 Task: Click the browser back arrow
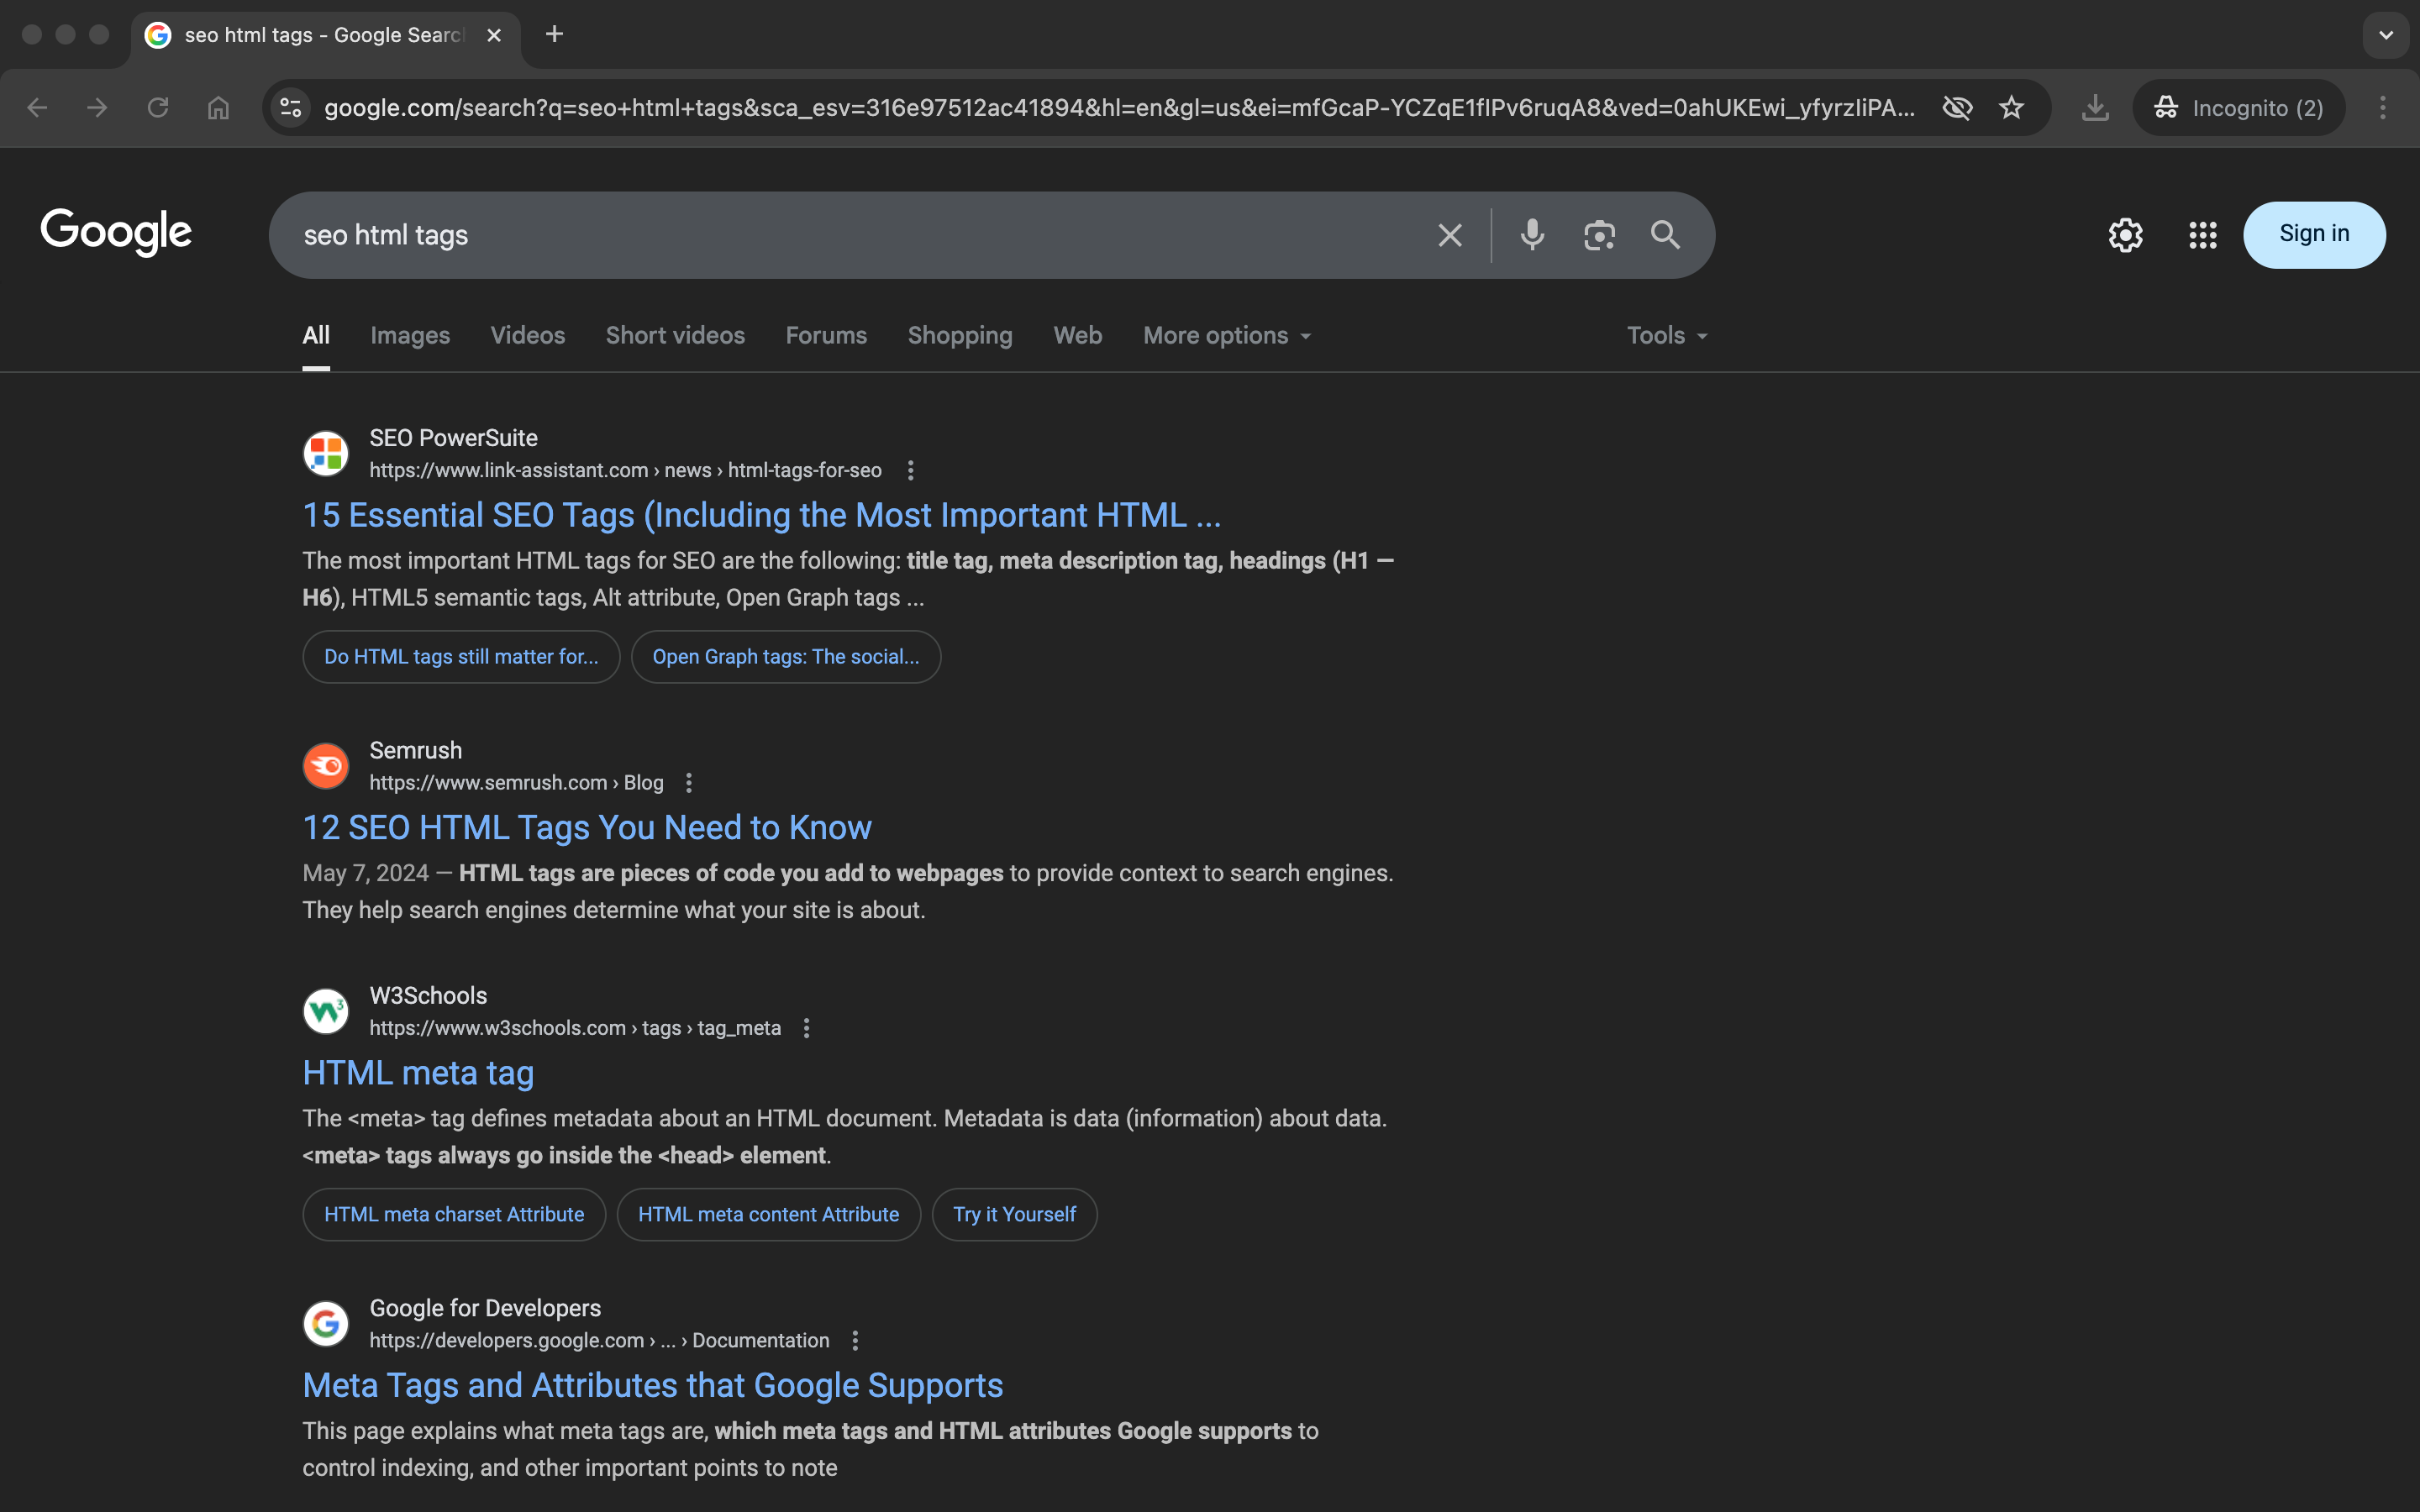pyautogui.click(x=37, y=108)
